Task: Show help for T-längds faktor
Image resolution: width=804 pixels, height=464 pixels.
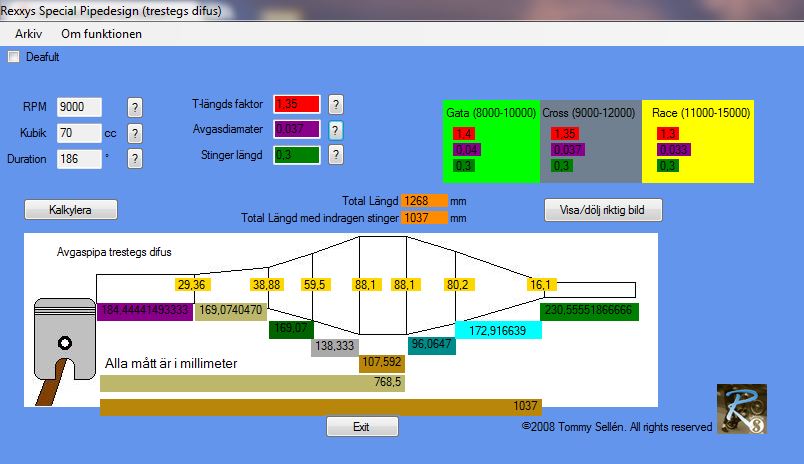Action: tap(335, 105)
